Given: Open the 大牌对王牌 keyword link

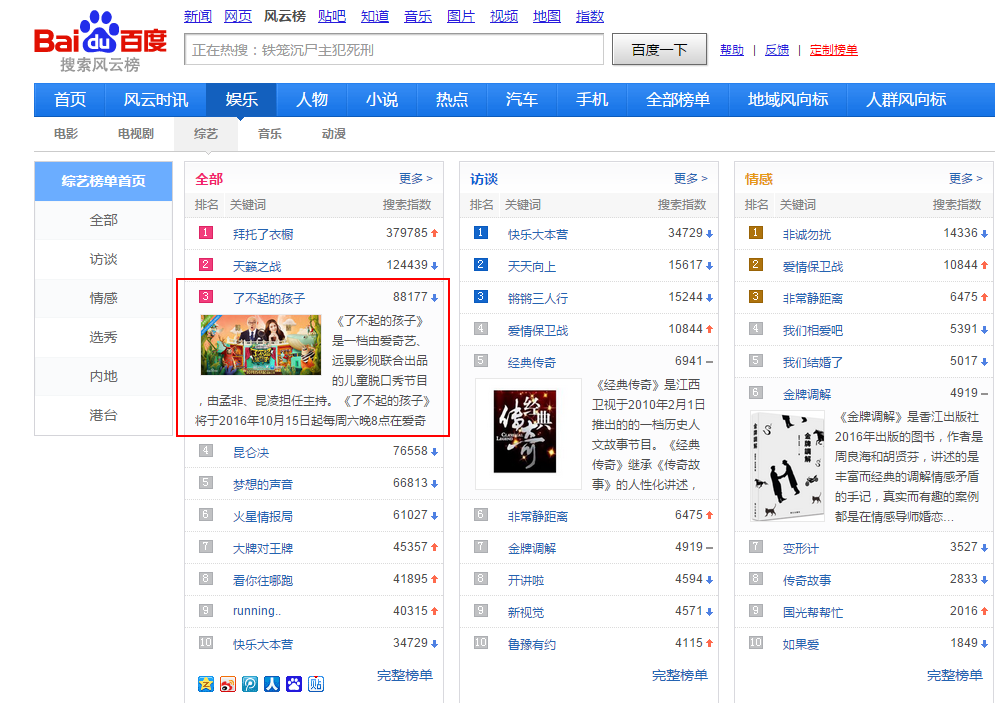Looking at the screenshot, I should point(263,549).
